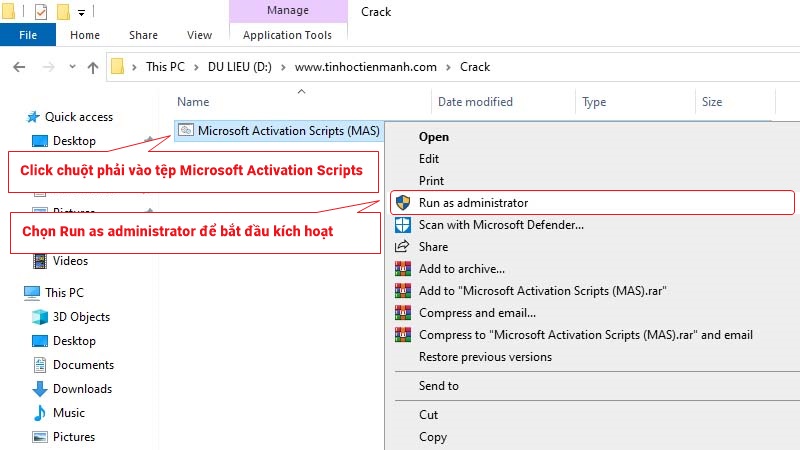The width and height of the screenshot is (800, 450).
Task: Switch to the View ribbon tab
Action: [199, 35]
